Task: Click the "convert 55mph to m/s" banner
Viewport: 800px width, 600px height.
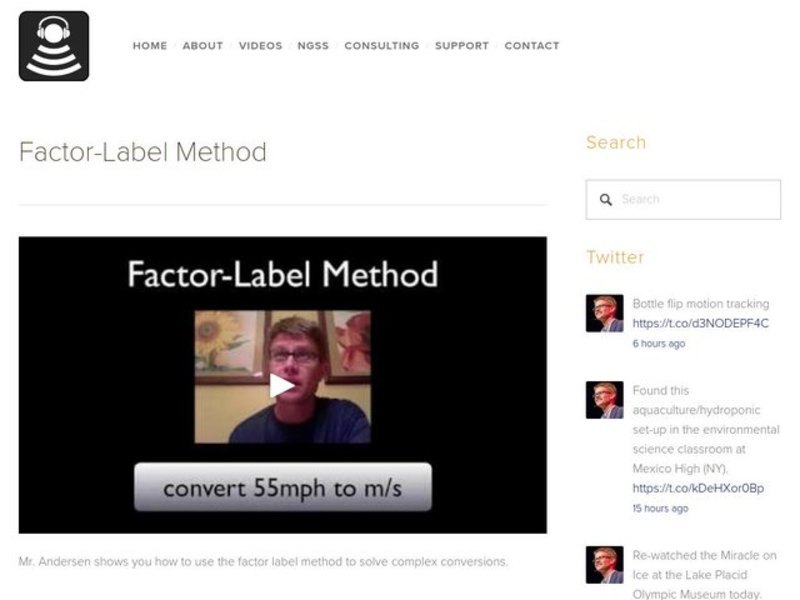Action: click(x=283, y=488)
